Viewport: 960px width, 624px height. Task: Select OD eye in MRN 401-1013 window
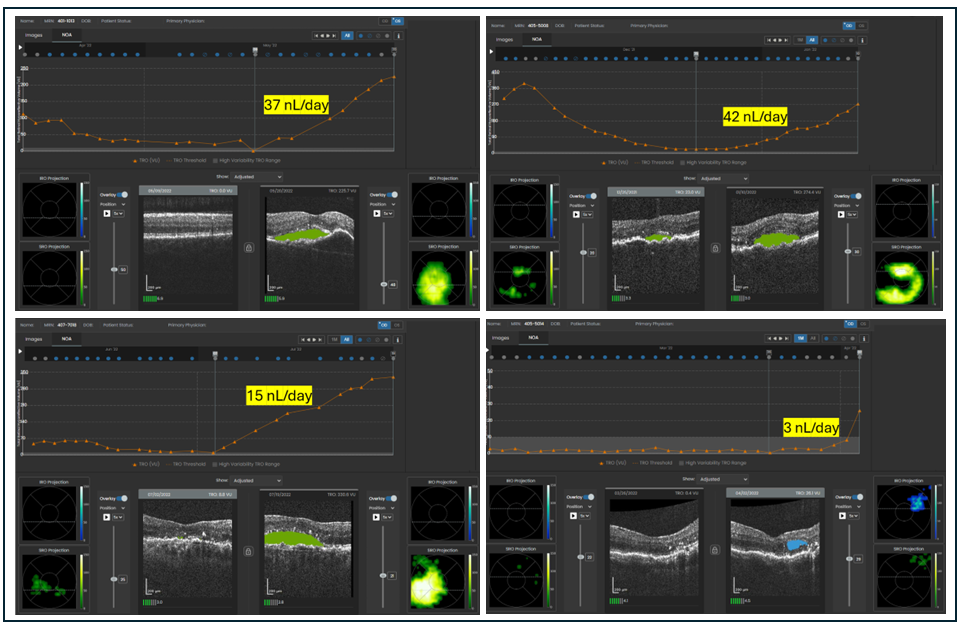[x=385, y=21]
